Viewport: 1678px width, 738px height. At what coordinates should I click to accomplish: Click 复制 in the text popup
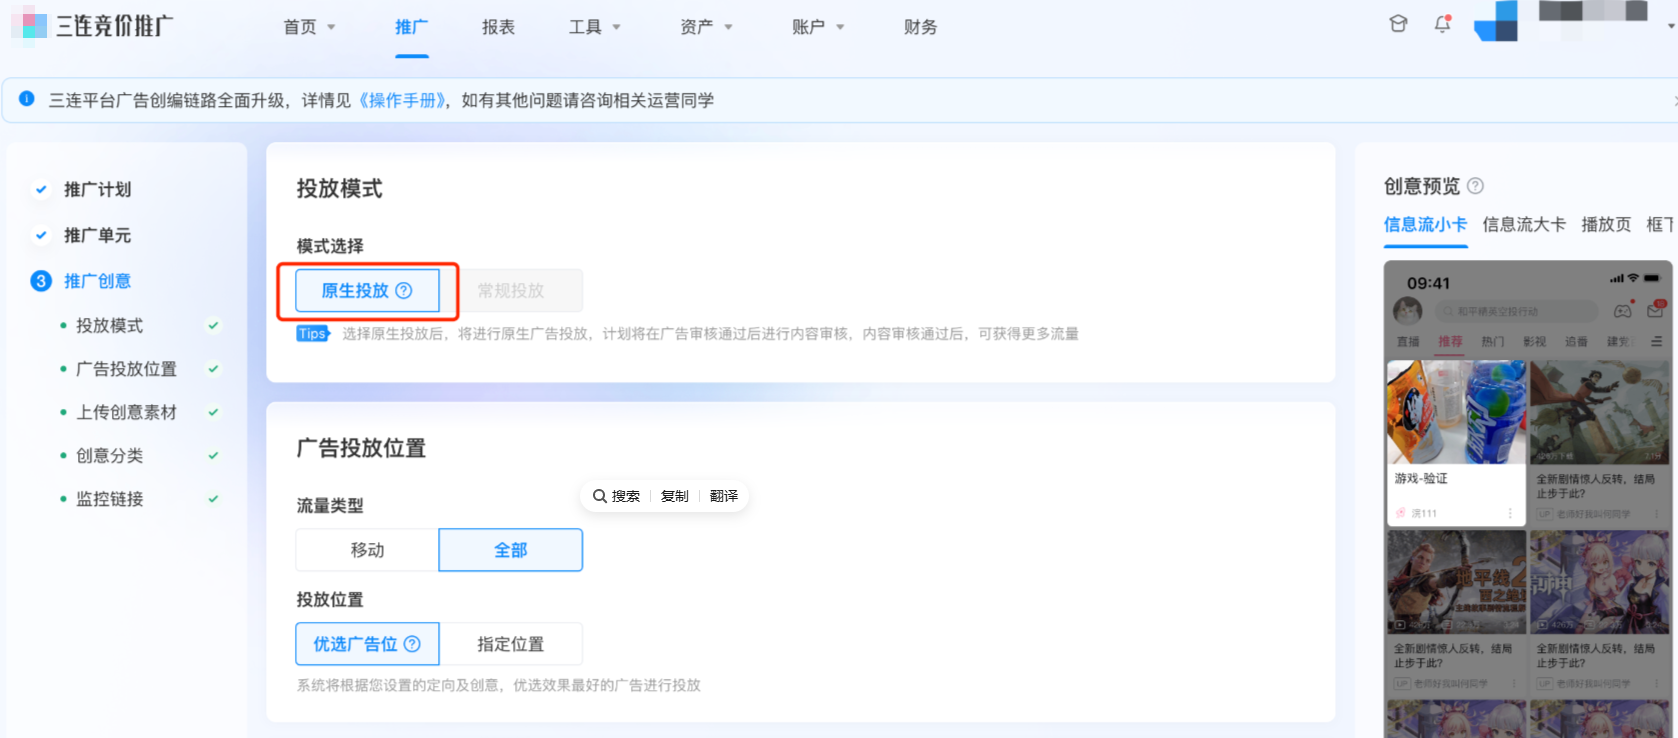[675, 496]
